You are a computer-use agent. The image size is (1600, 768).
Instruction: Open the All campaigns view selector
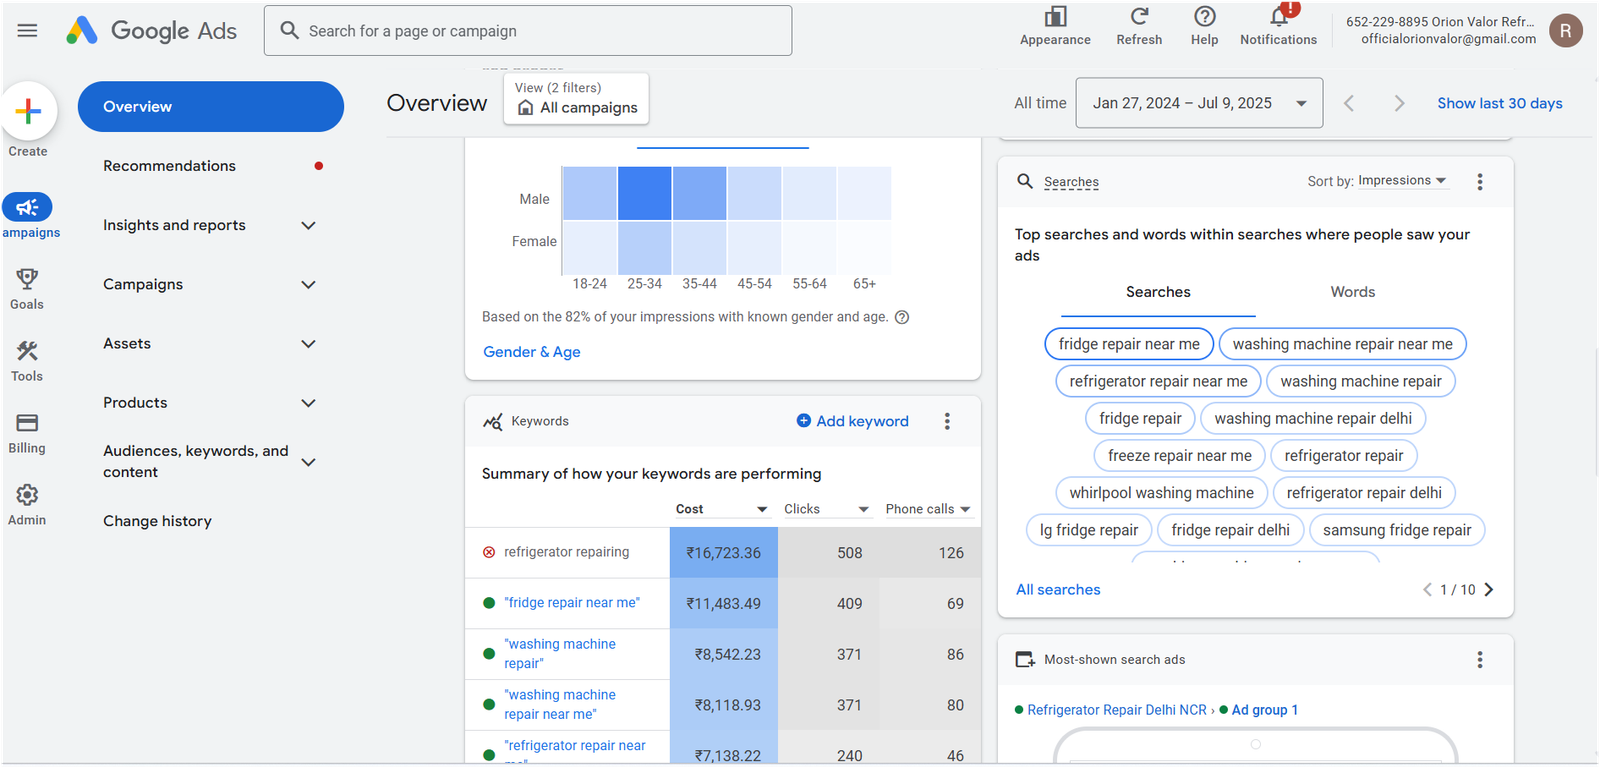pyautogui.click(x=577, y=98)
